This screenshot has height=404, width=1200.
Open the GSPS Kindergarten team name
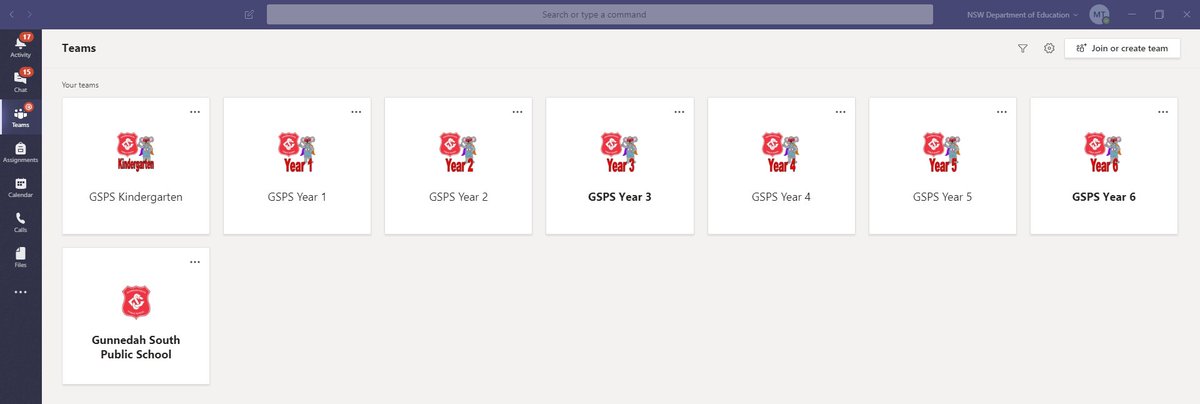136,197
